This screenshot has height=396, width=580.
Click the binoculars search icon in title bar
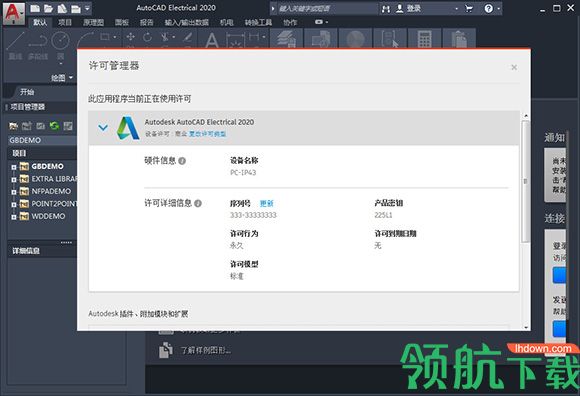[x=386, y=9]
